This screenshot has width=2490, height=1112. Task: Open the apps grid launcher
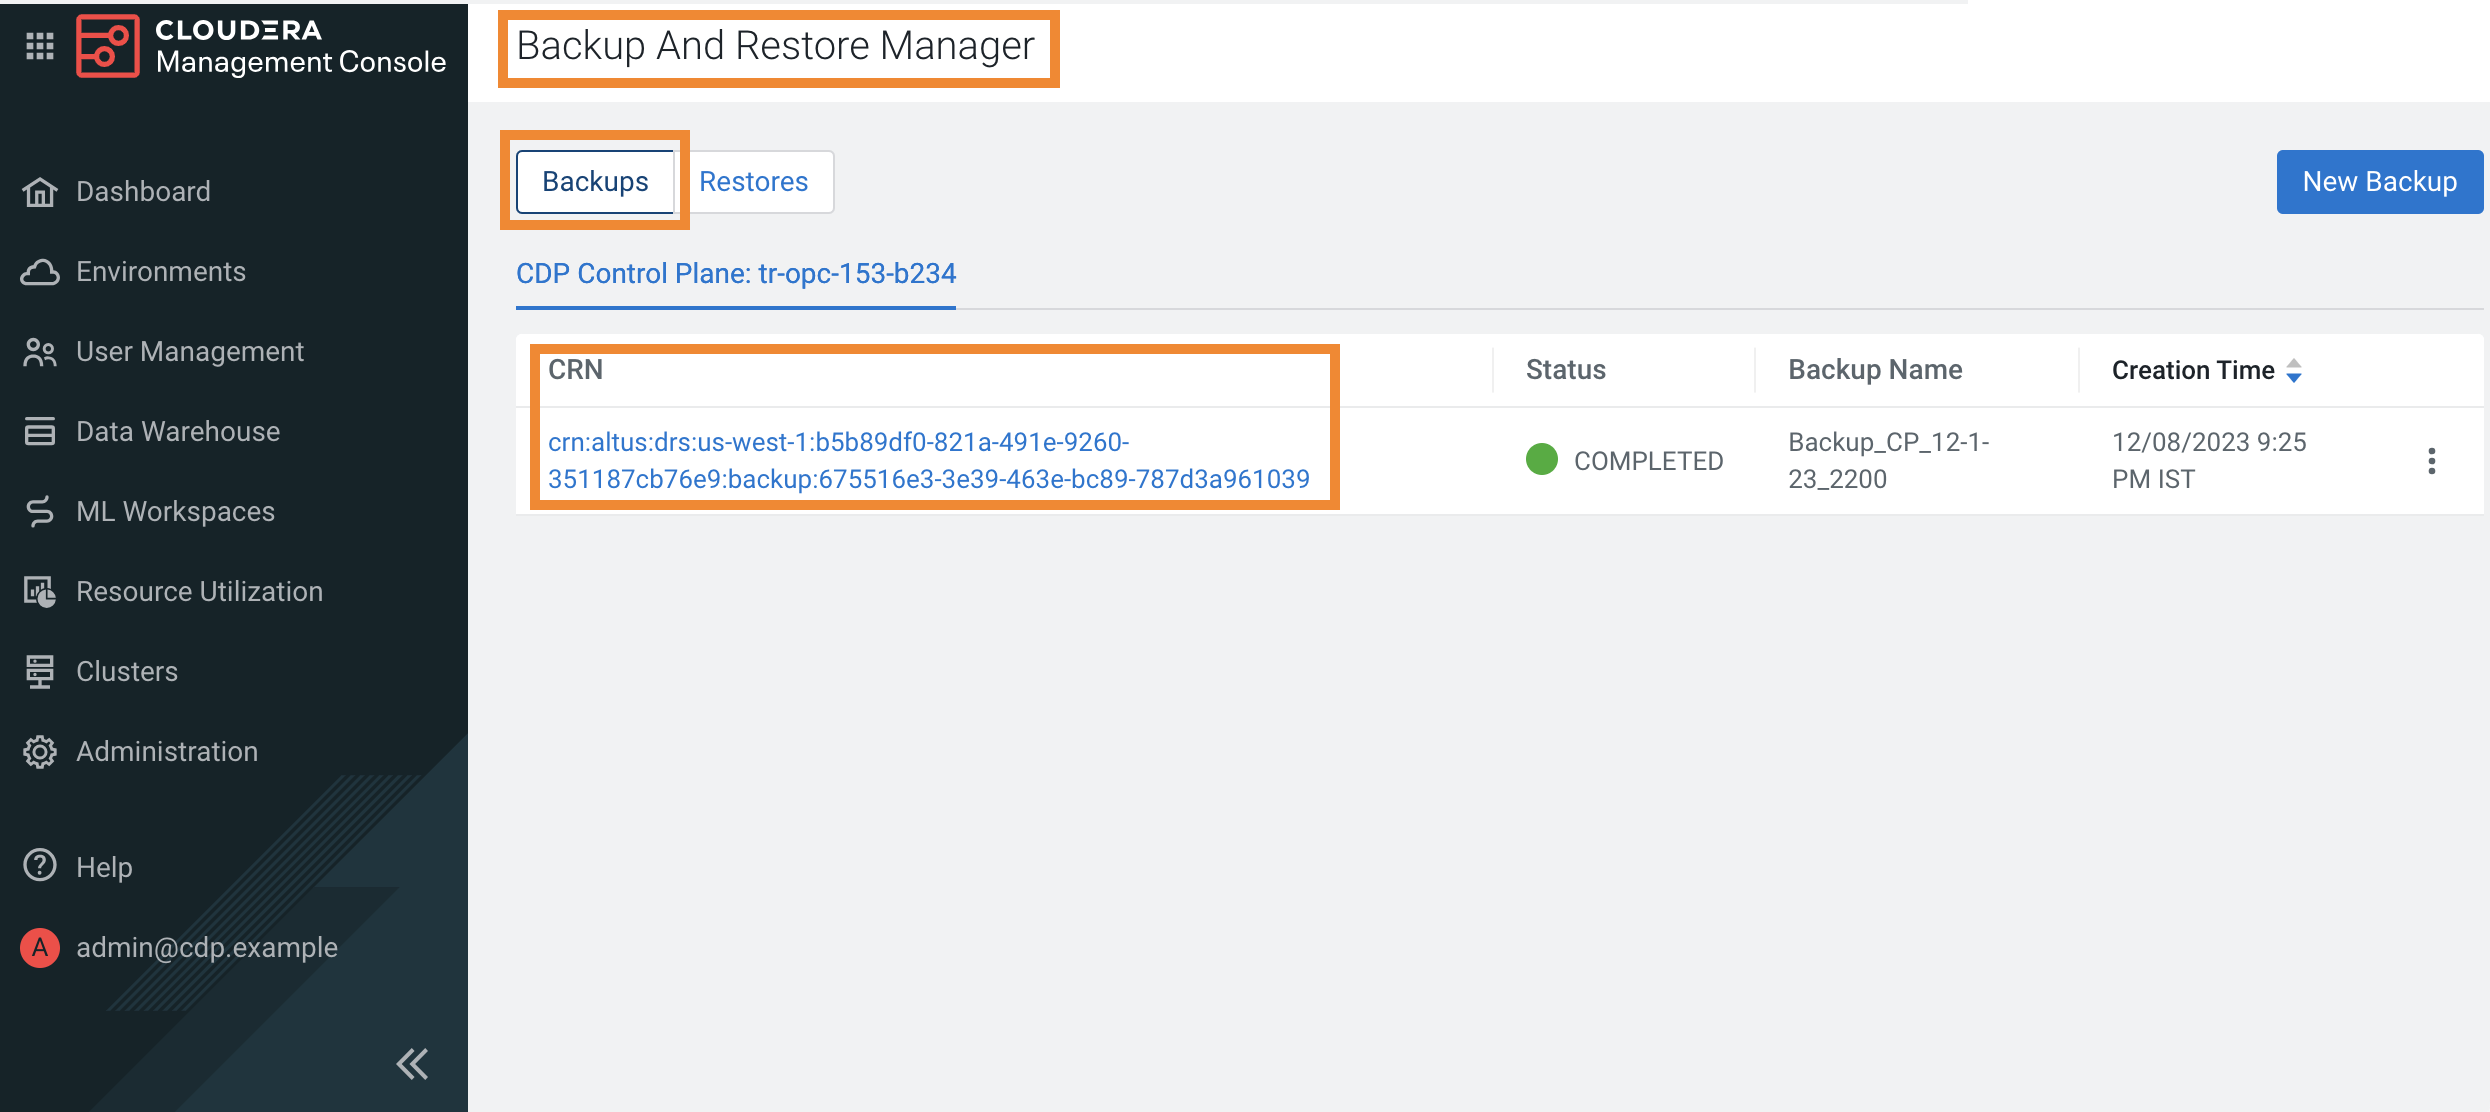point(39,46)
